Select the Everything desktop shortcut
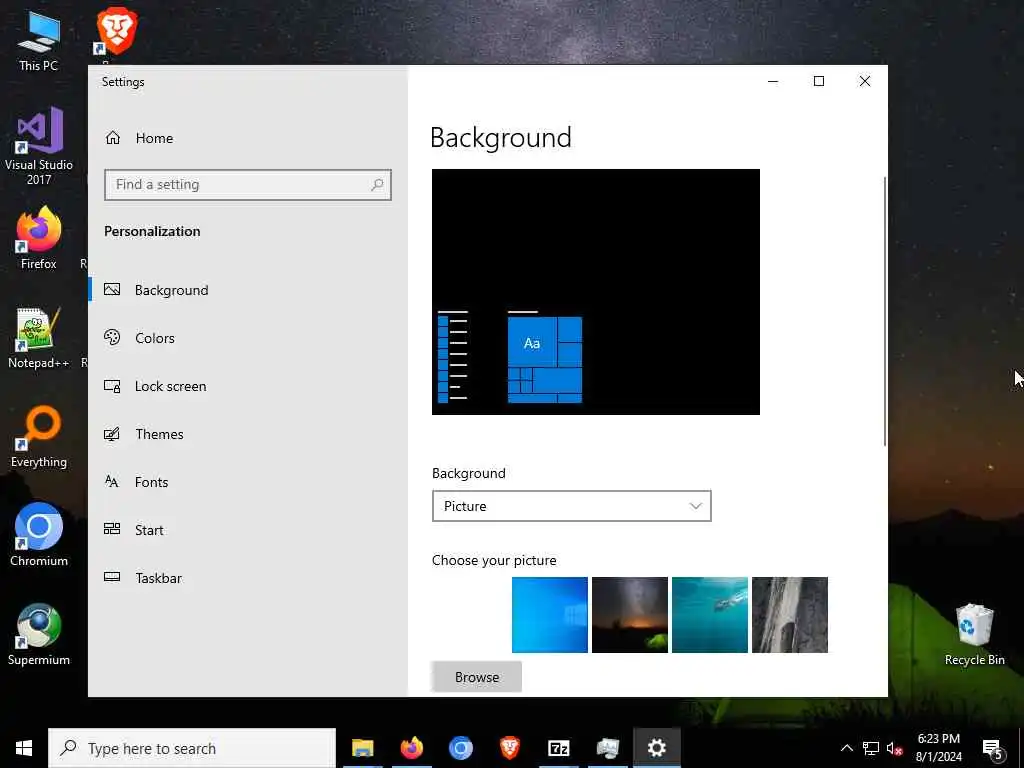 [39, 436]
